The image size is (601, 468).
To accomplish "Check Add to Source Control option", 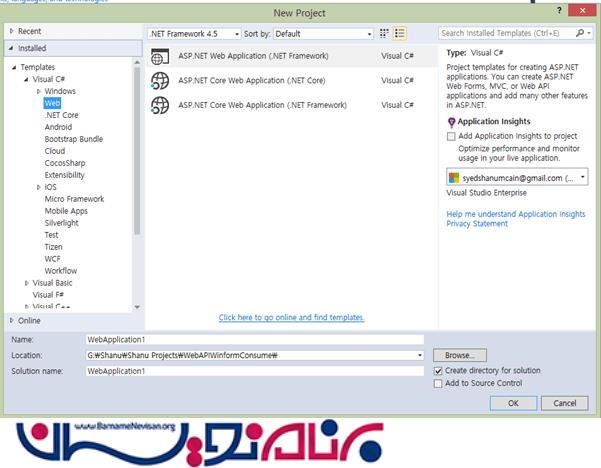I will click(437, 383).
